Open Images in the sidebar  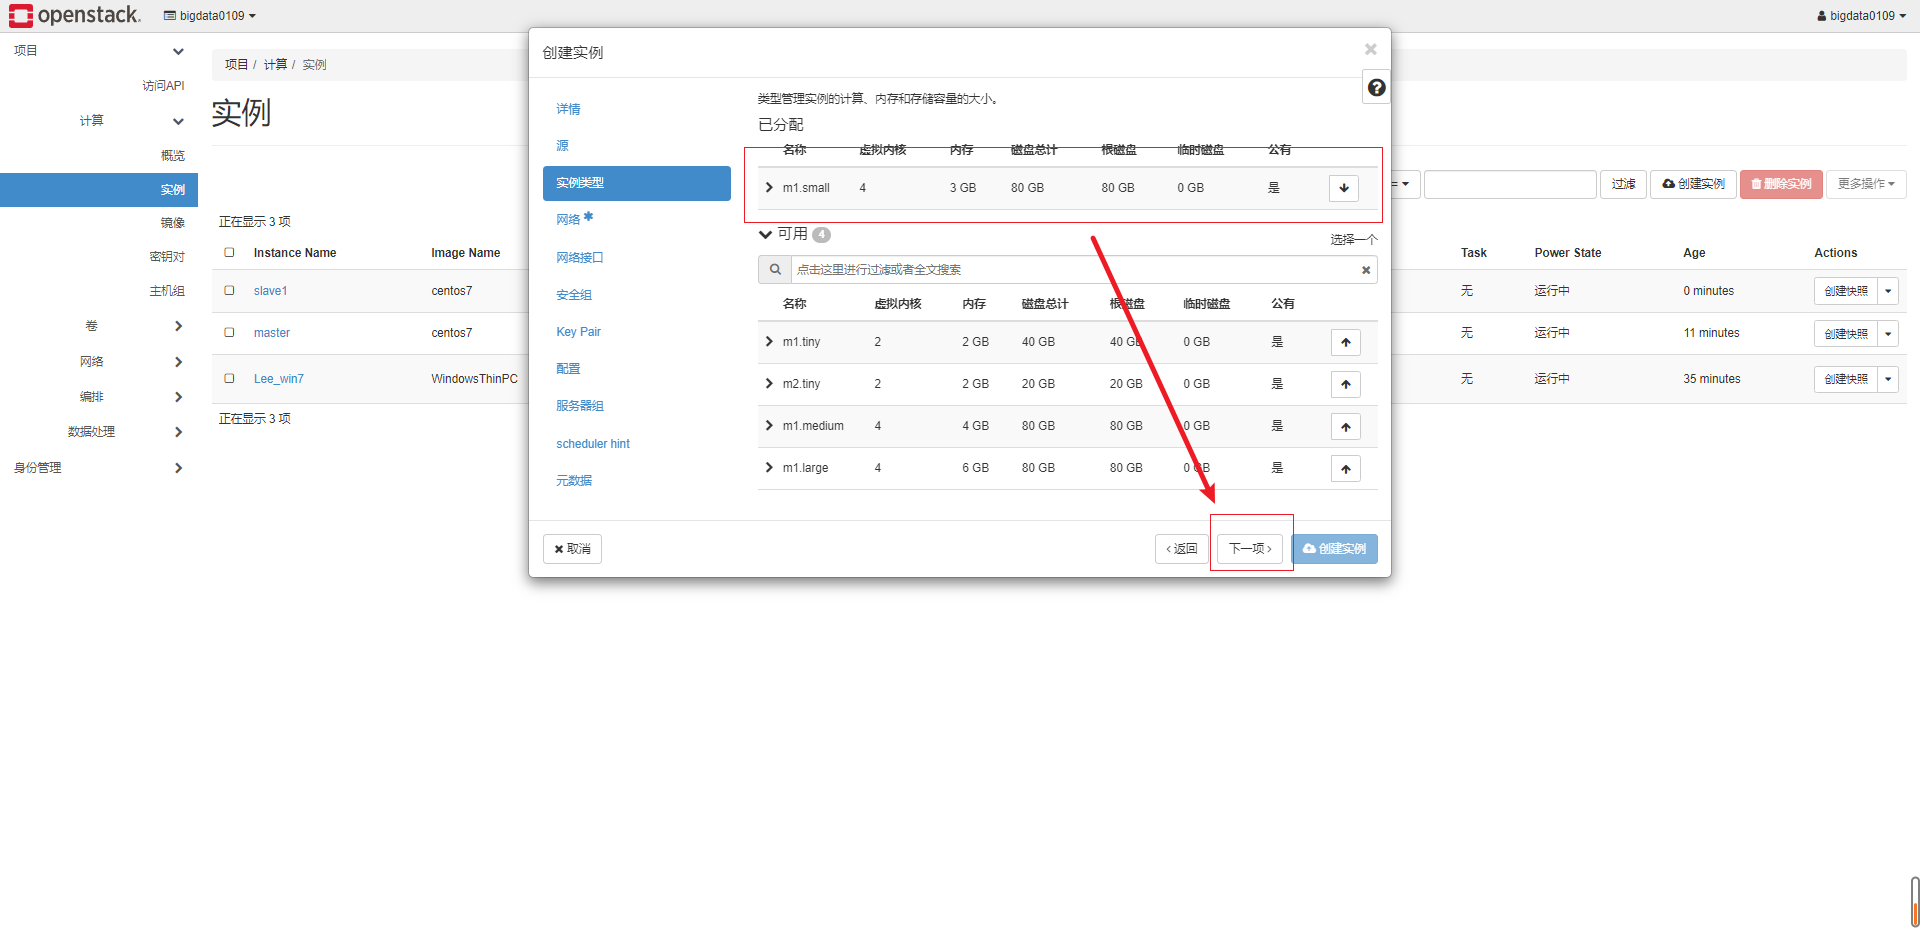pos(173,223)
